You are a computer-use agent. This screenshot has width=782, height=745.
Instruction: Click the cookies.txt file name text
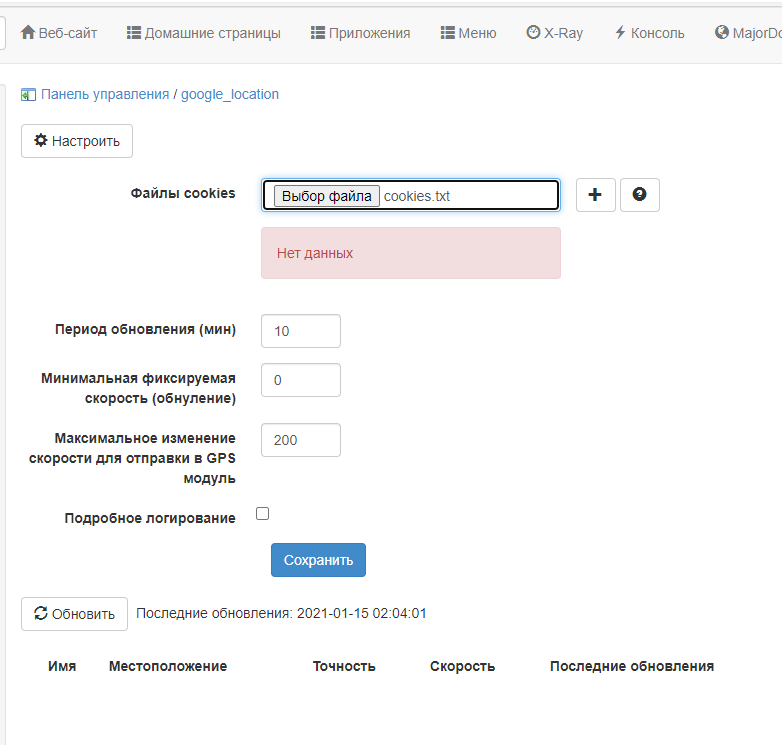(416, 196)
